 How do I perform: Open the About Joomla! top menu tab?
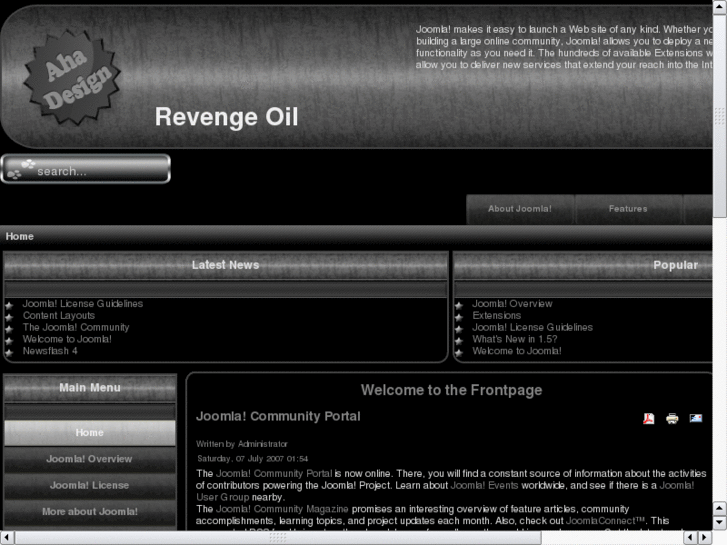point(520,209)
